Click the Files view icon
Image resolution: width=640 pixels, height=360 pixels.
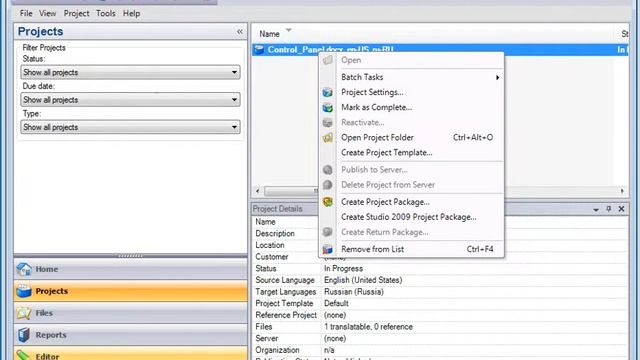[24, 313]
